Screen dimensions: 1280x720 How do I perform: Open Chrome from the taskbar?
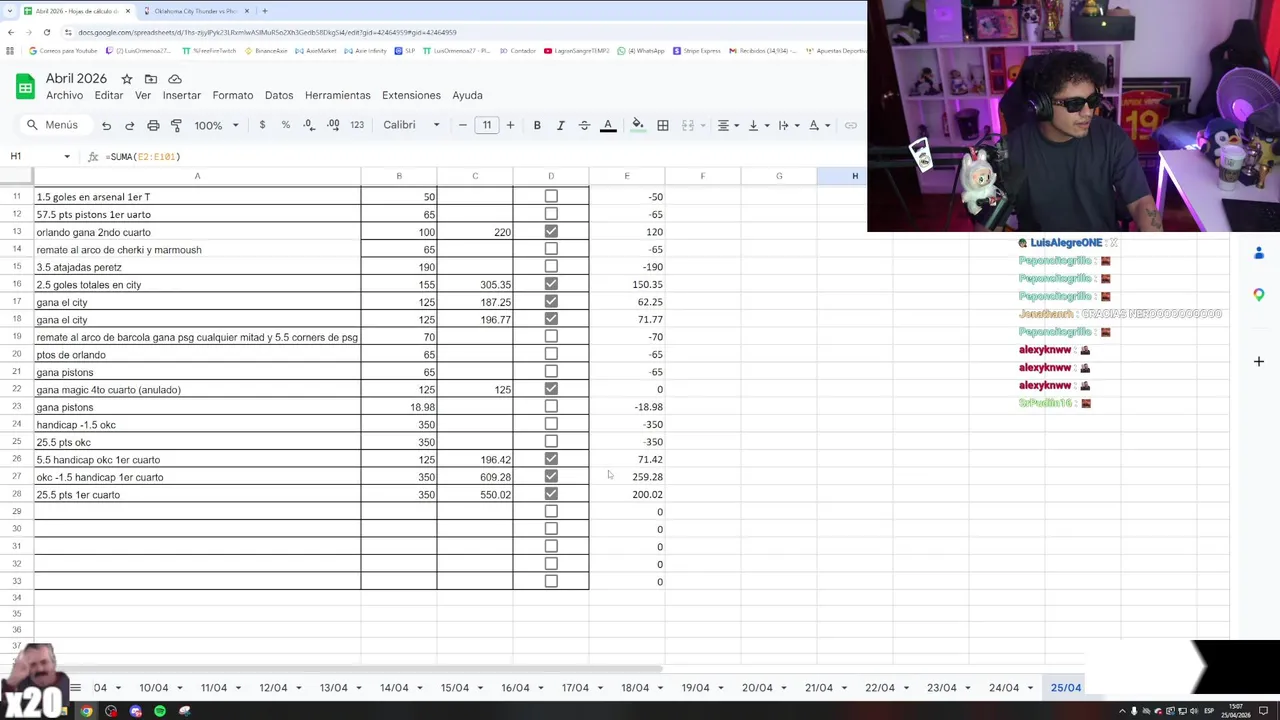click(x=87, y=711)
